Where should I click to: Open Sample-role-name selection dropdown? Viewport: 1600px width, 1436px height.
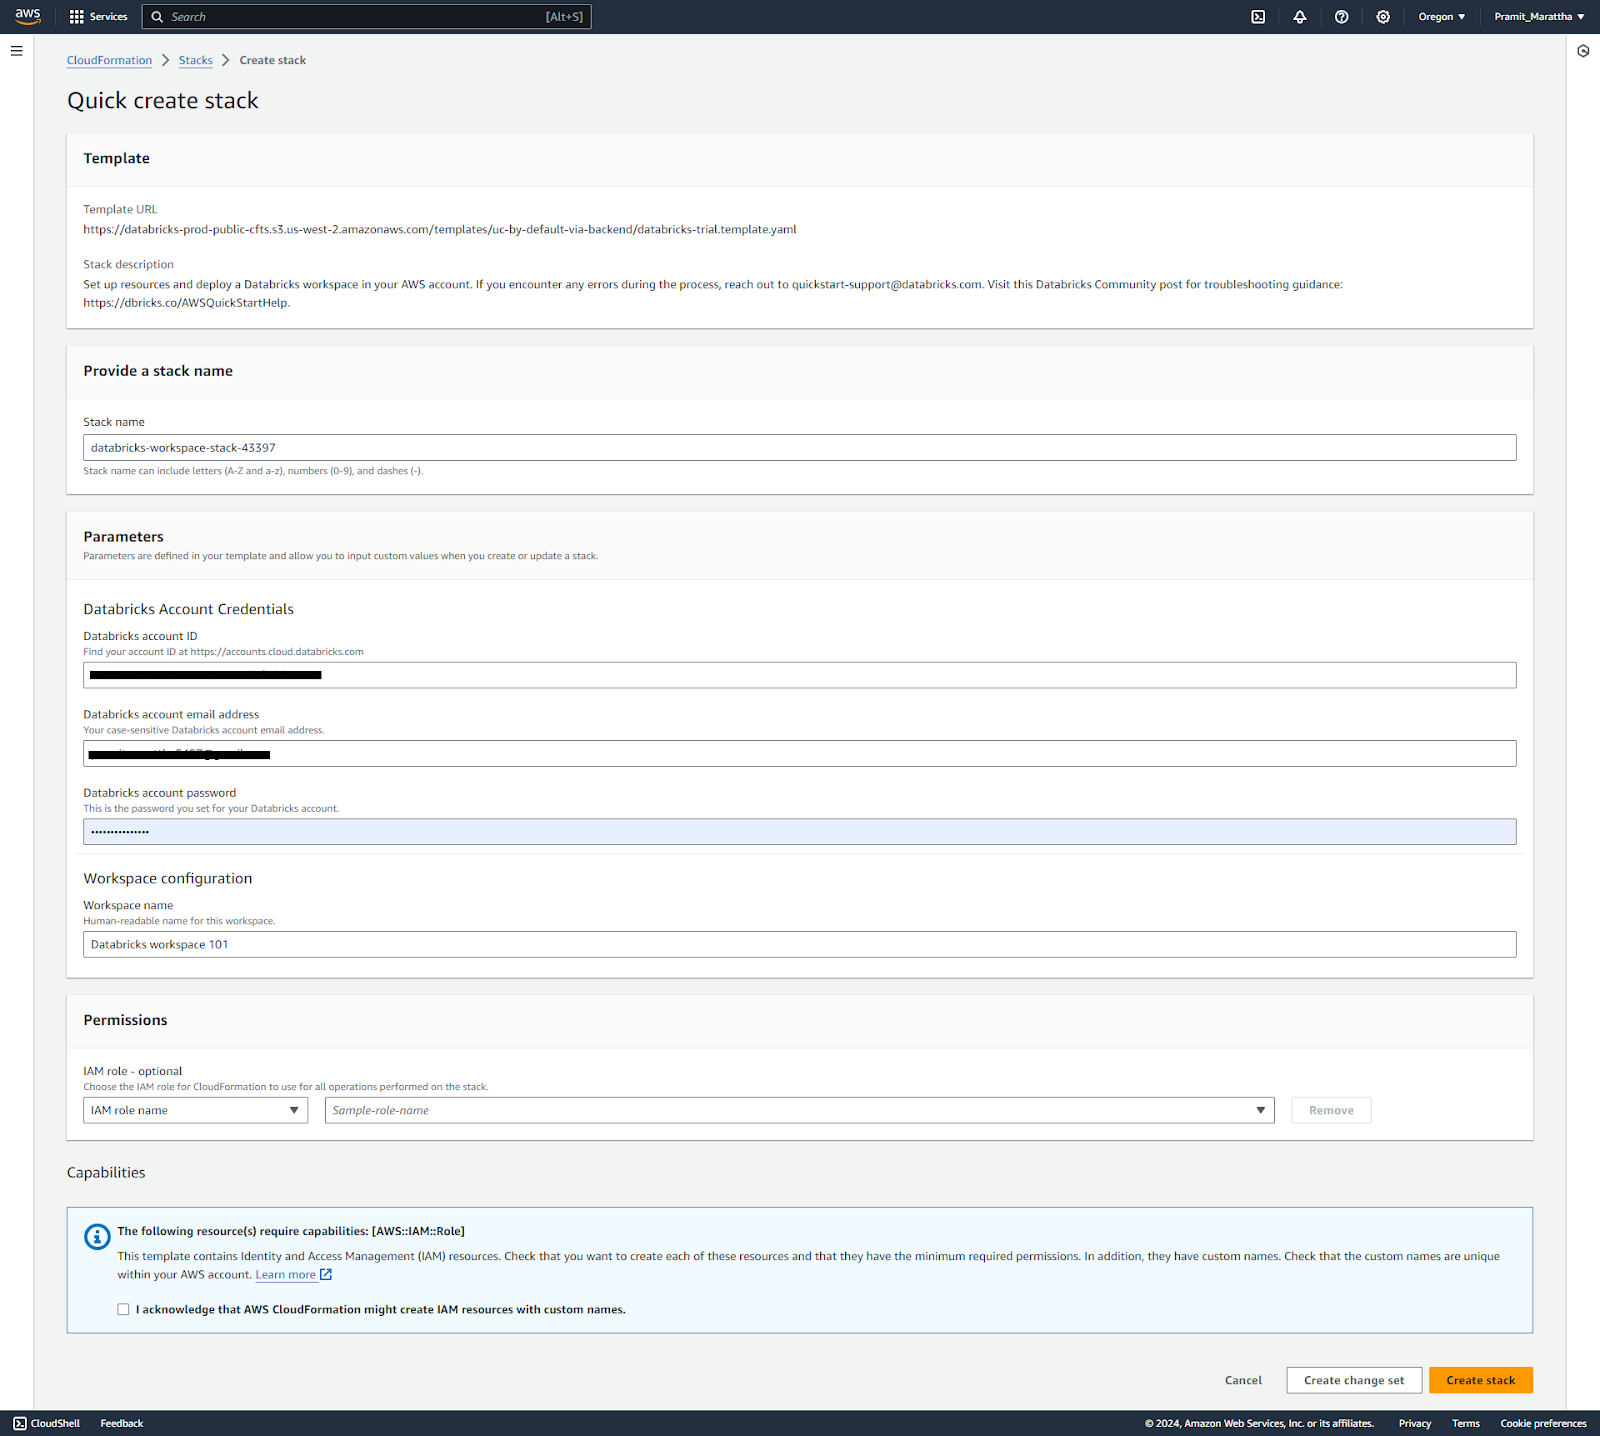[799, 1110]
